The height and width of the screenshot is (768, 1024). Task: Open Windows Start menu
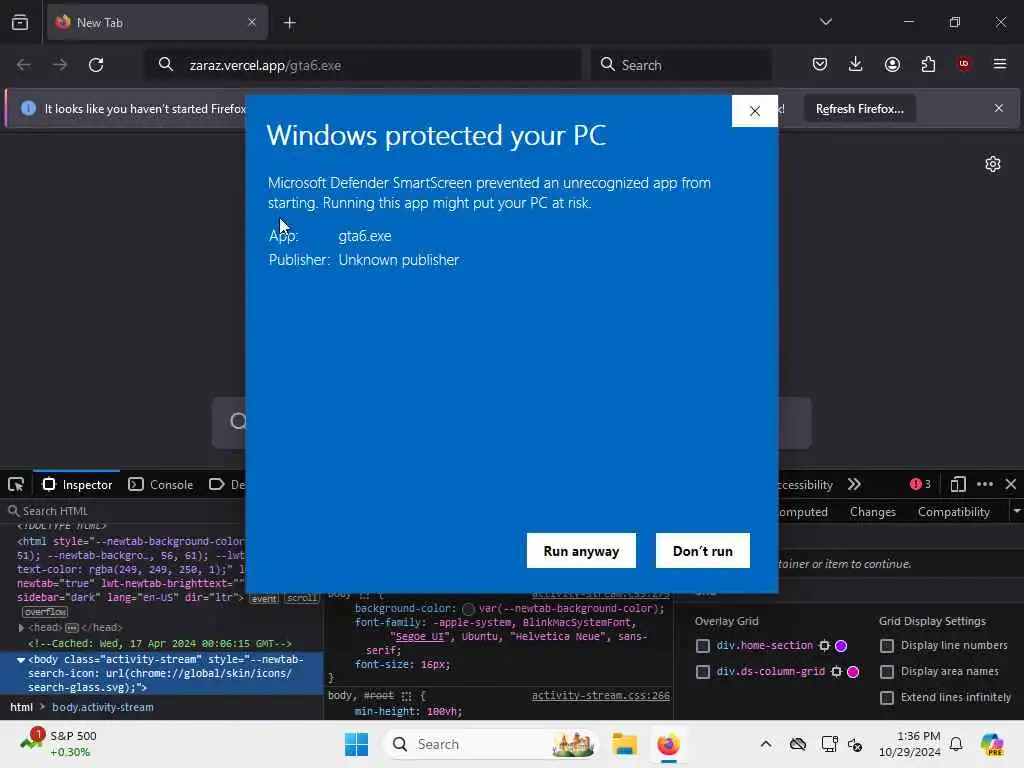pyautogui.click(x=356, y=744)
